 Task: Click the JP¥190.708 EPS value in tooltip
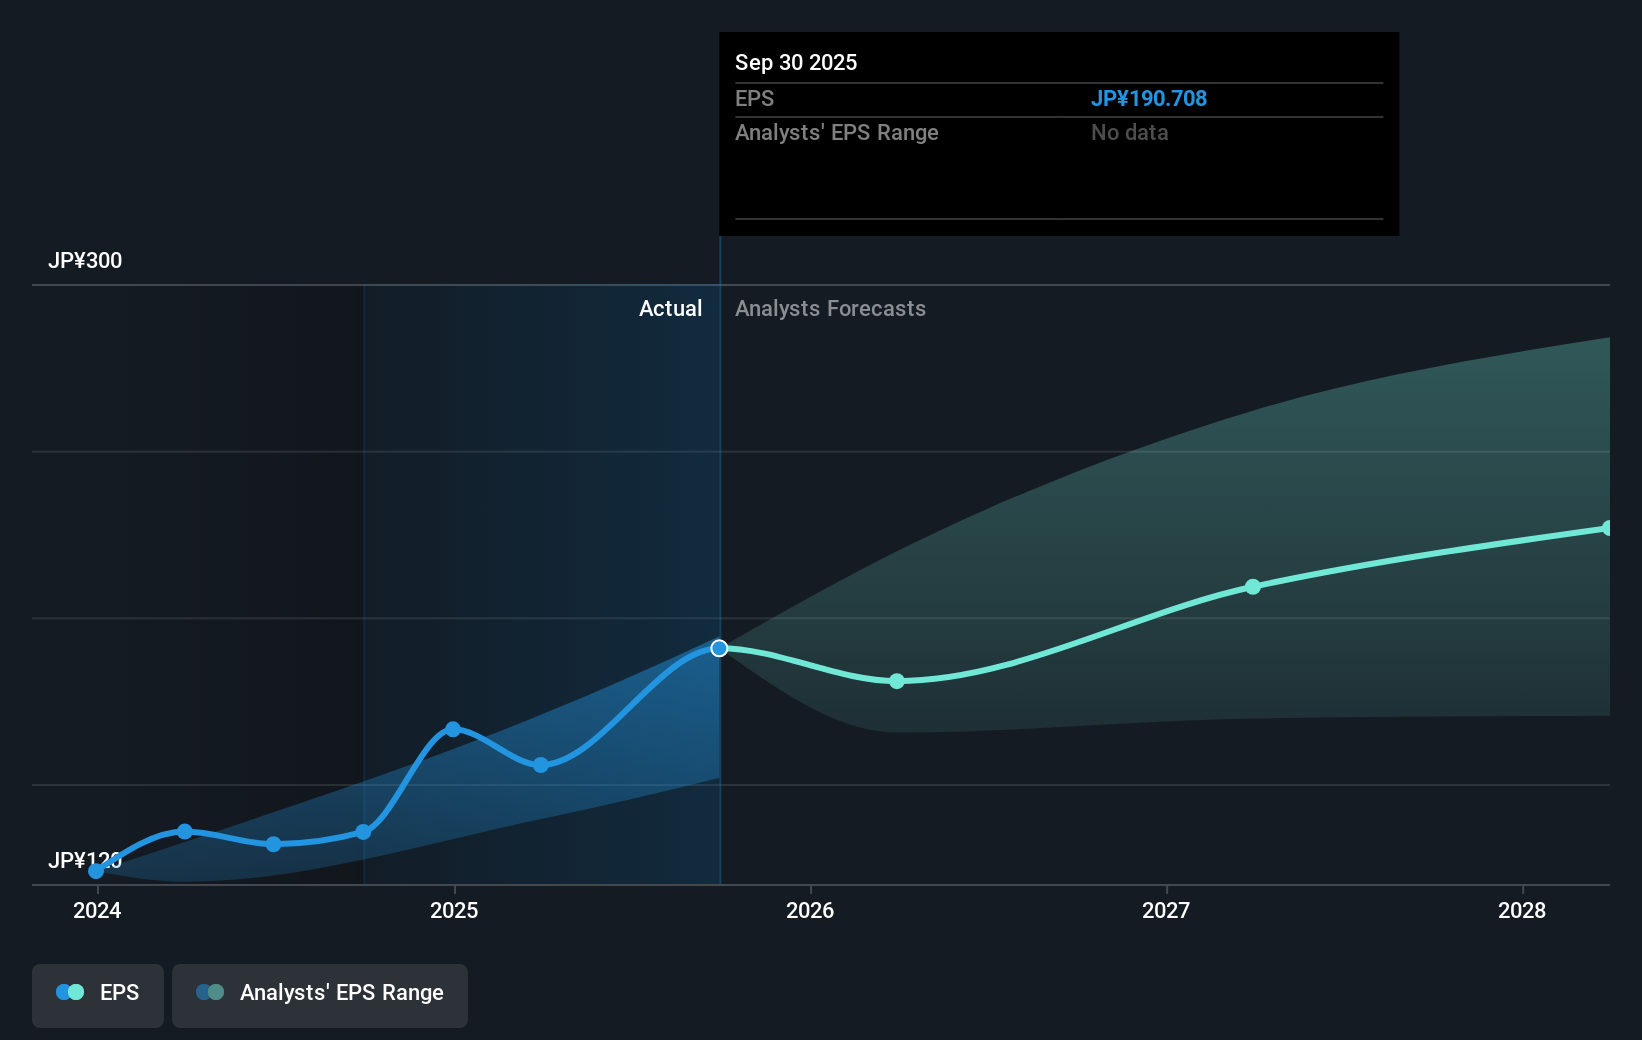tap(1149, 99)
